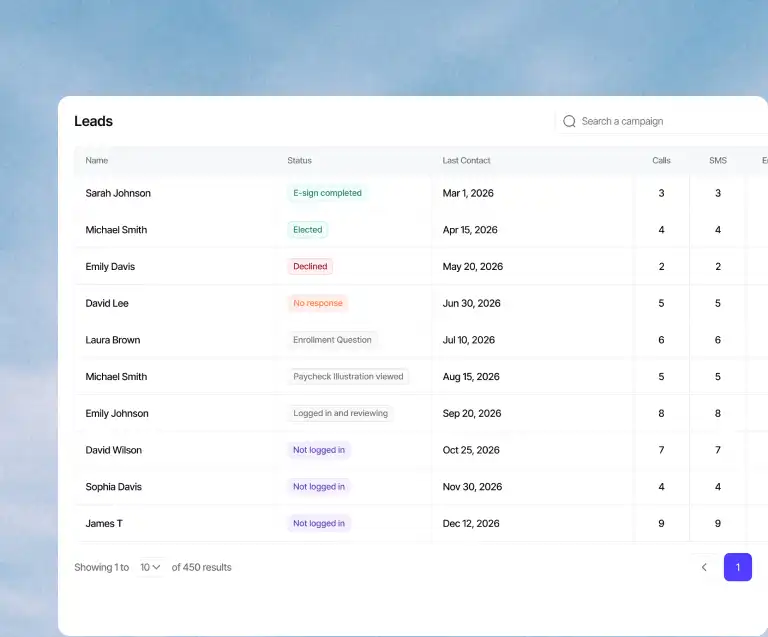Select the 'Jun 30, 2026' date cell
This screenshot has width=768, height=637.
(x=472, y=303)
